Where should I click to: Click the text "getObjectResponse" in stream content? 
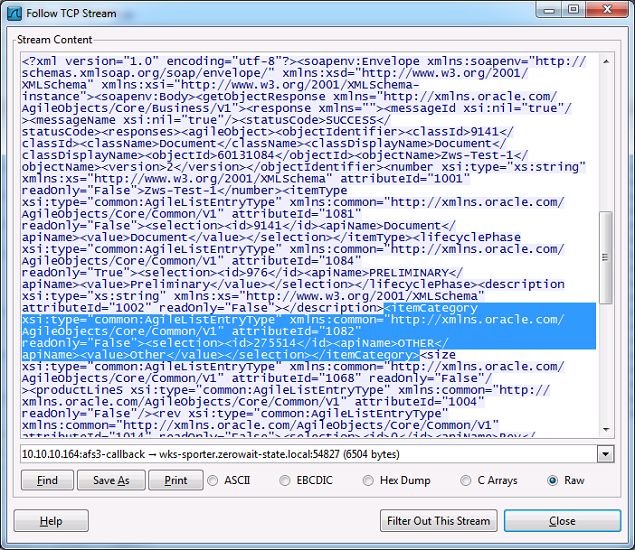pyautogui.click(x=264, y=96)
